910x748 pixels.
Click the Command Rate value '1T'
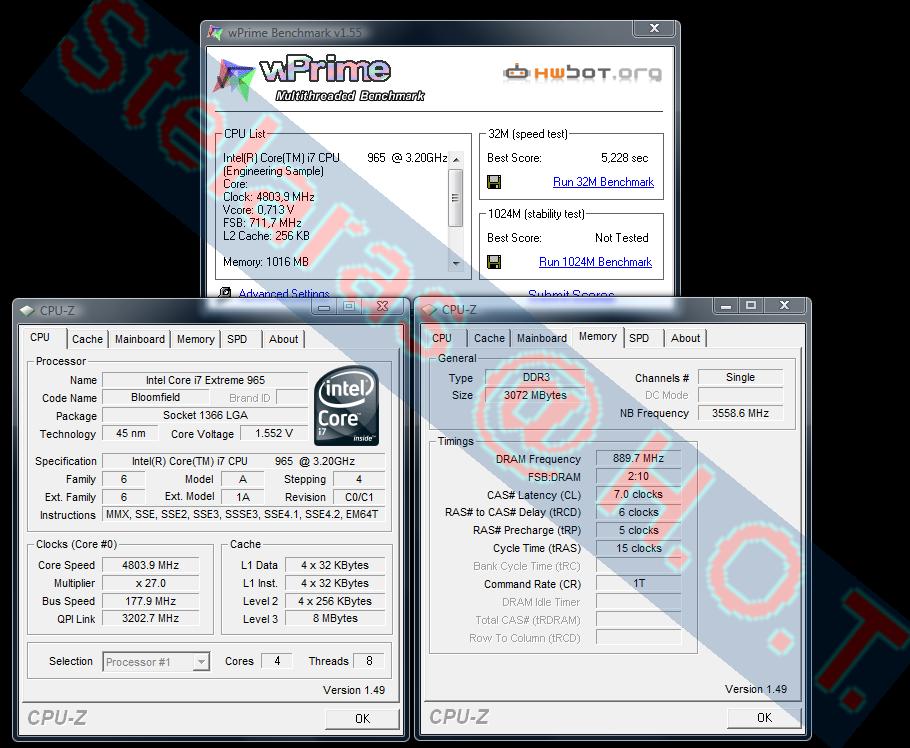click(x=638, y=584)
